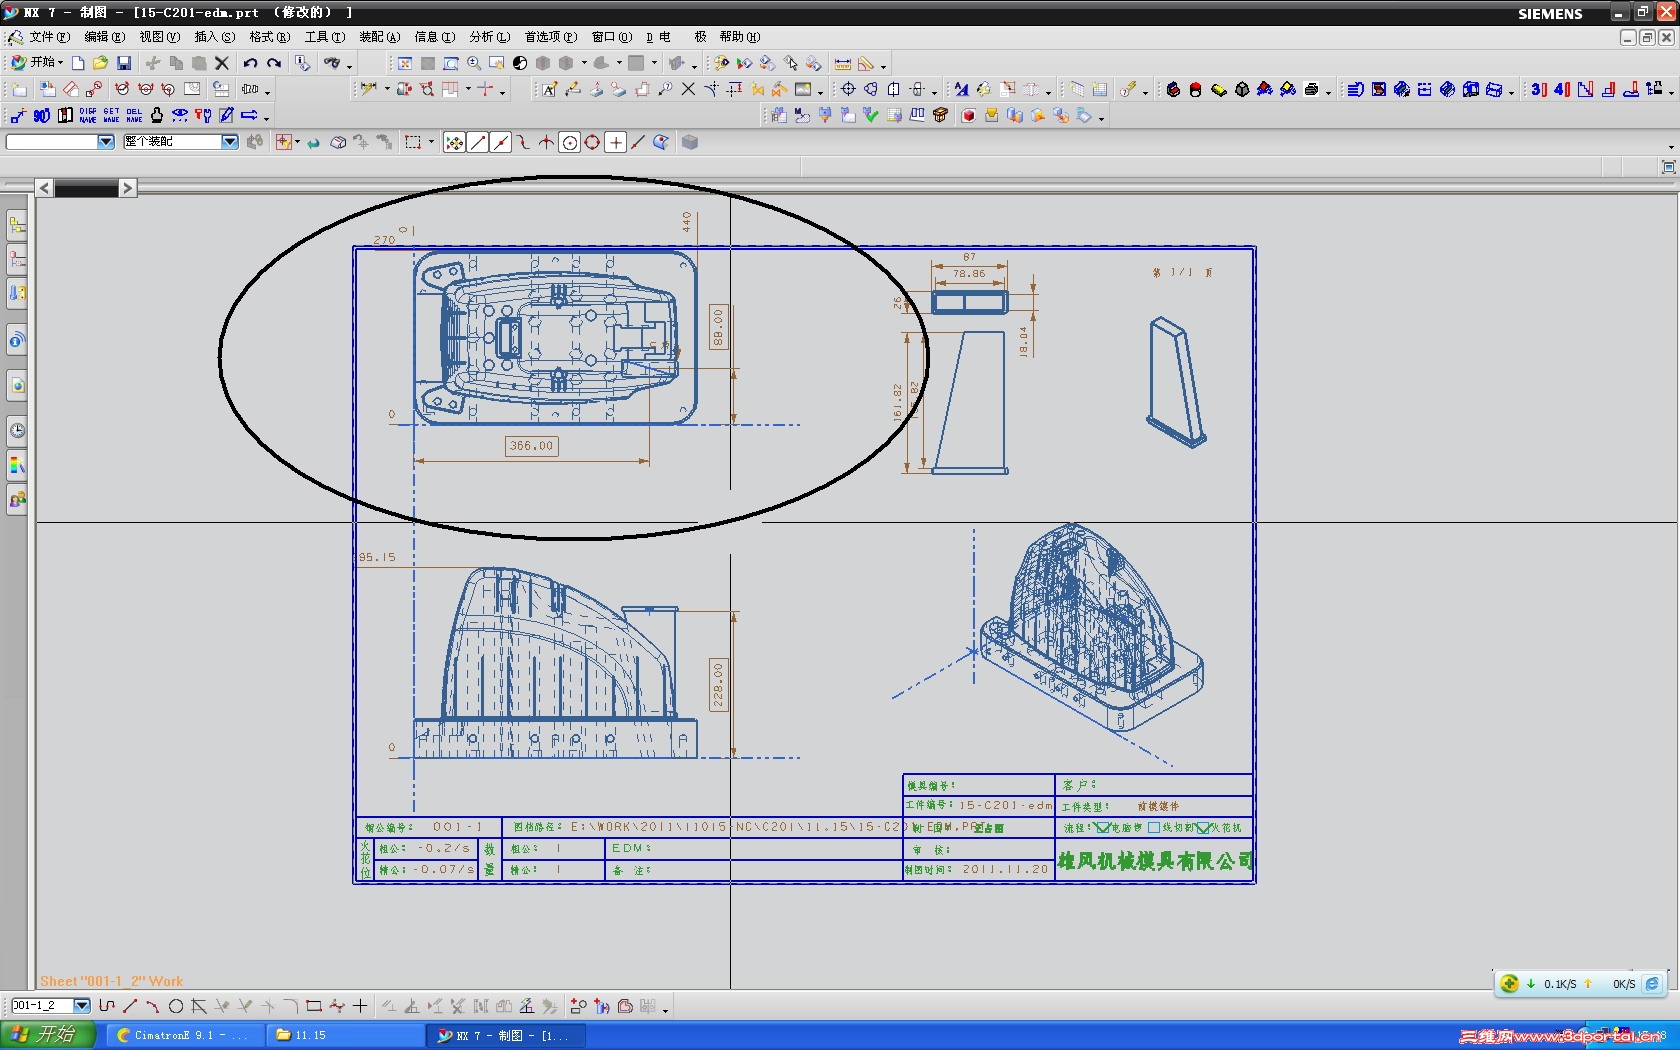Click the Windows 开始 Start button
The width and height of the screenshot is (1680, 1050).
48,1035
